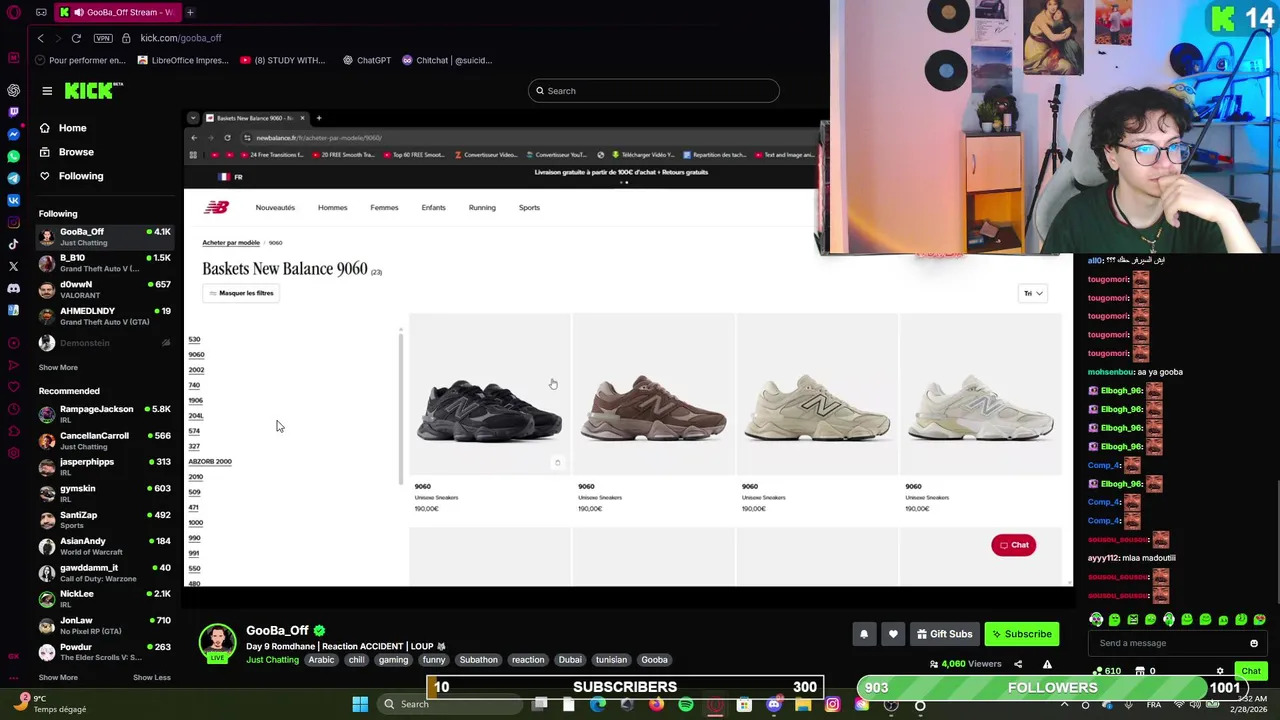The width and height of the screenshot is (1280, 720).
Task: Click red Chat button on New Balance
Action: click(1013, 545)
